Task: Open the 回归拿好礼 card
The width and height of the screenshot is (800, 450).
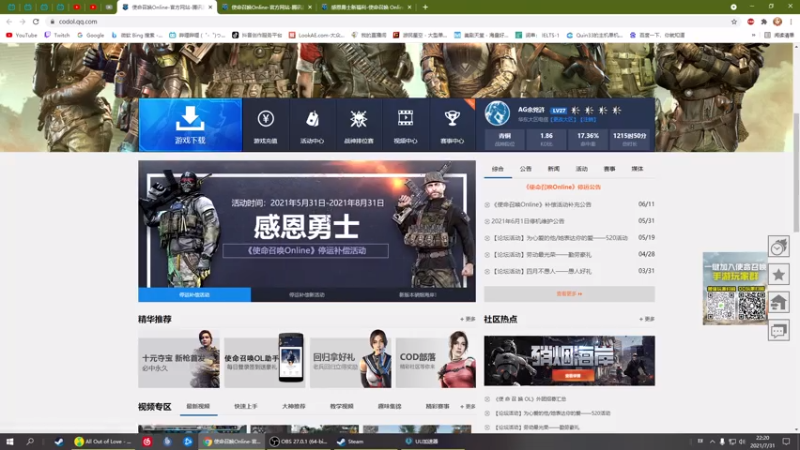Action: coord(351,359)
